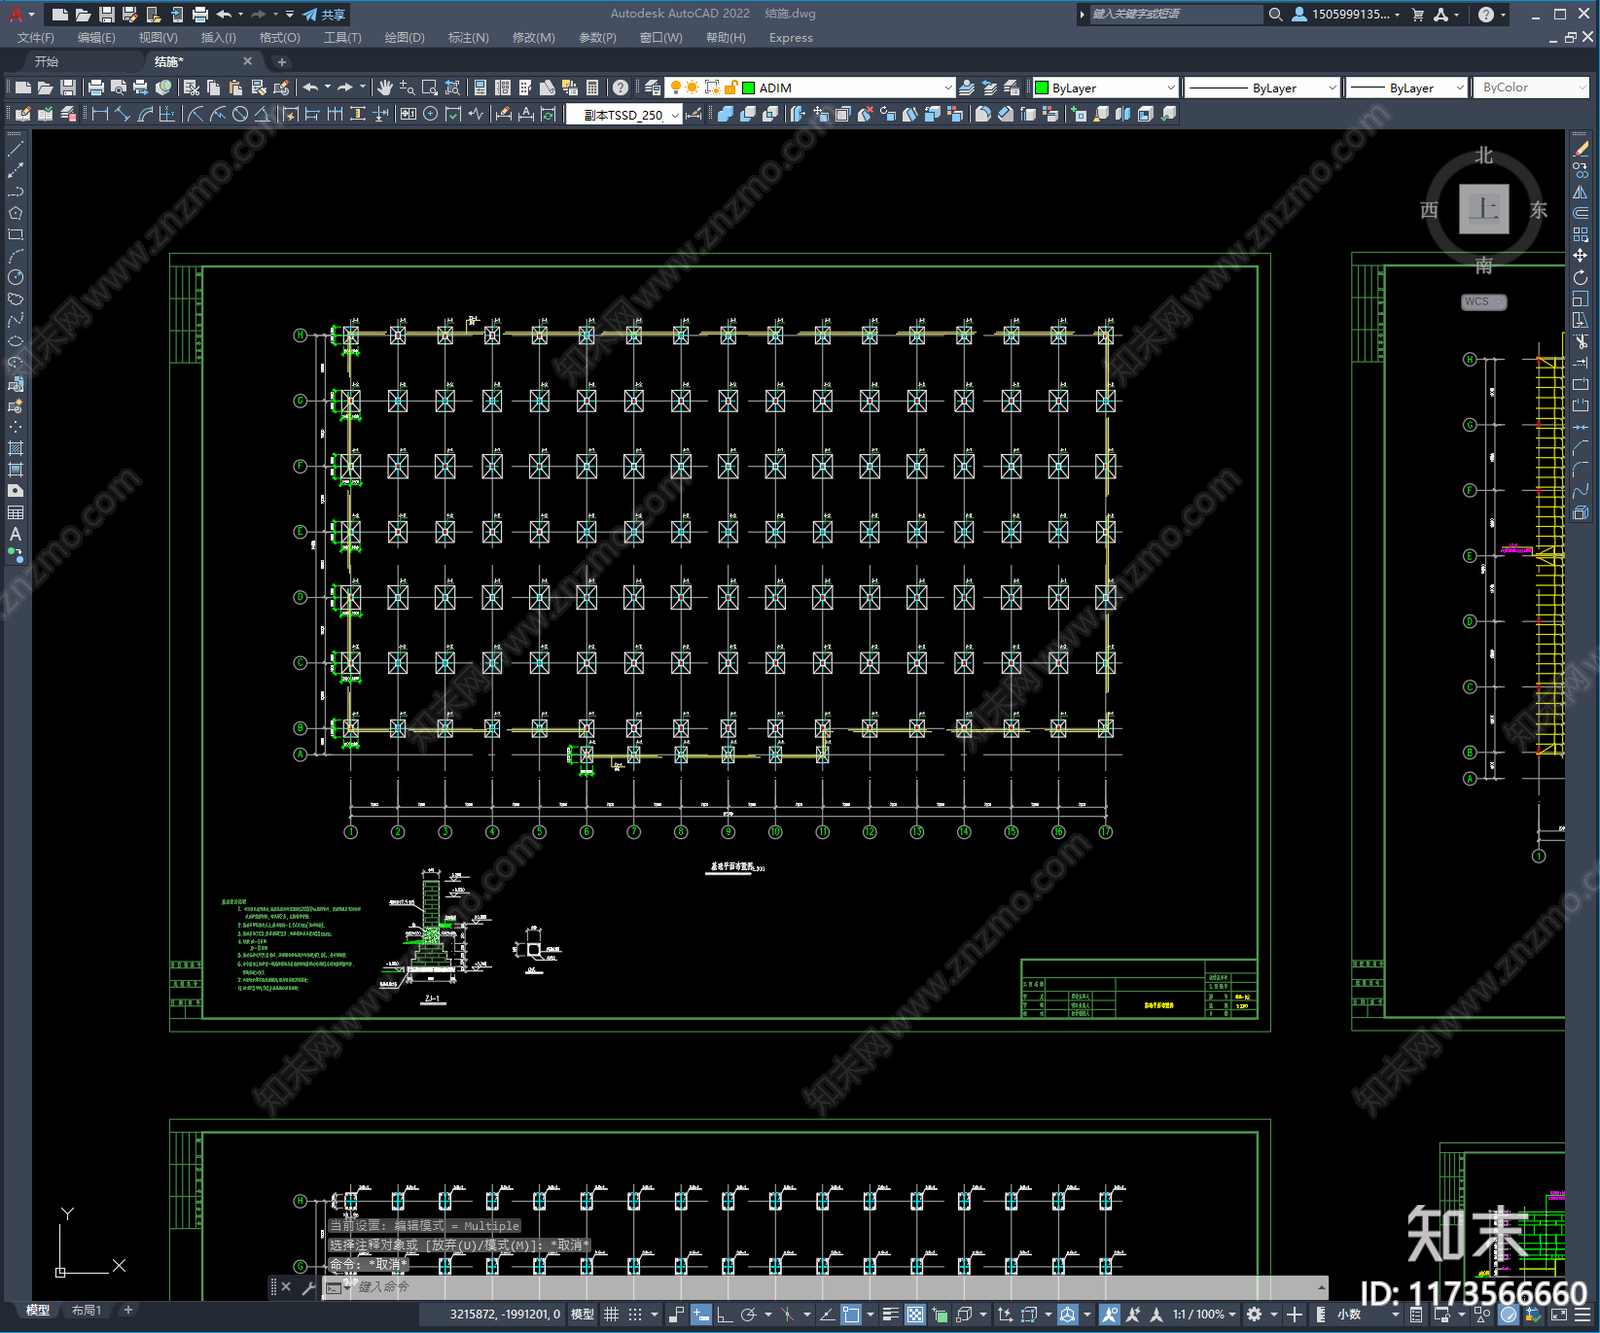Select the Arc Length dimension tool

145,114
